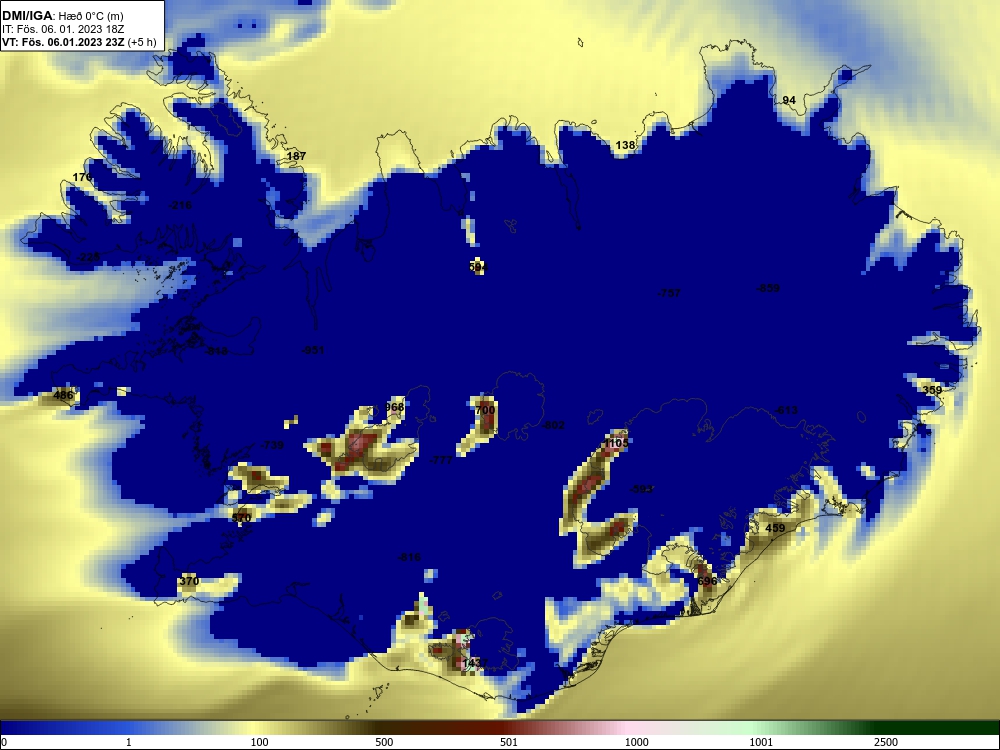
Task: Click the '0' label on the legend
Action: [4, 742]
